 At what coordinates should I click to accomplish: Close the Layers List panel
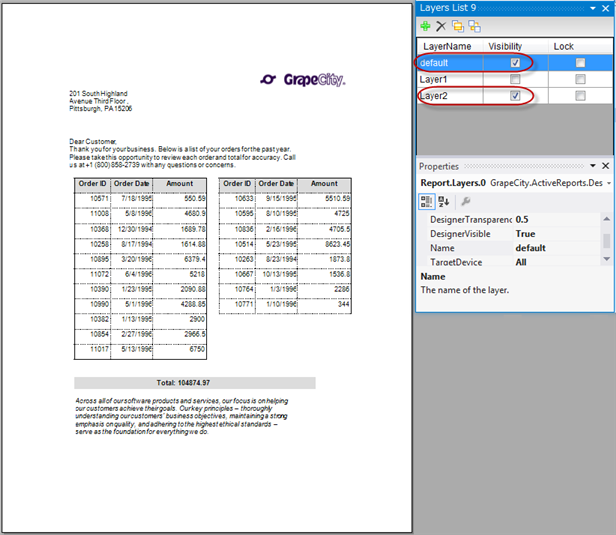[x=605, y=8]
